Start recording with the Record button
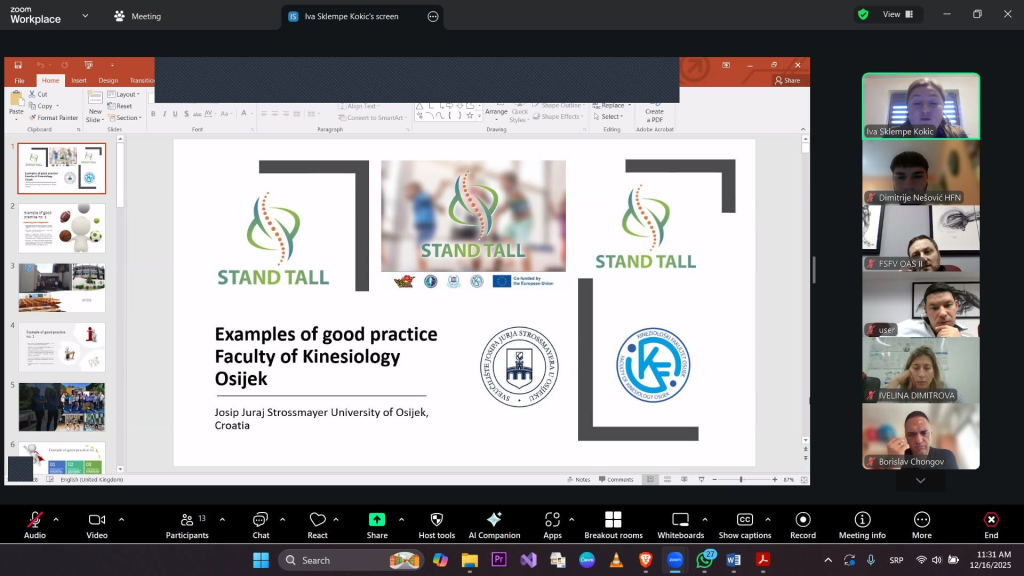 [803, 525]
